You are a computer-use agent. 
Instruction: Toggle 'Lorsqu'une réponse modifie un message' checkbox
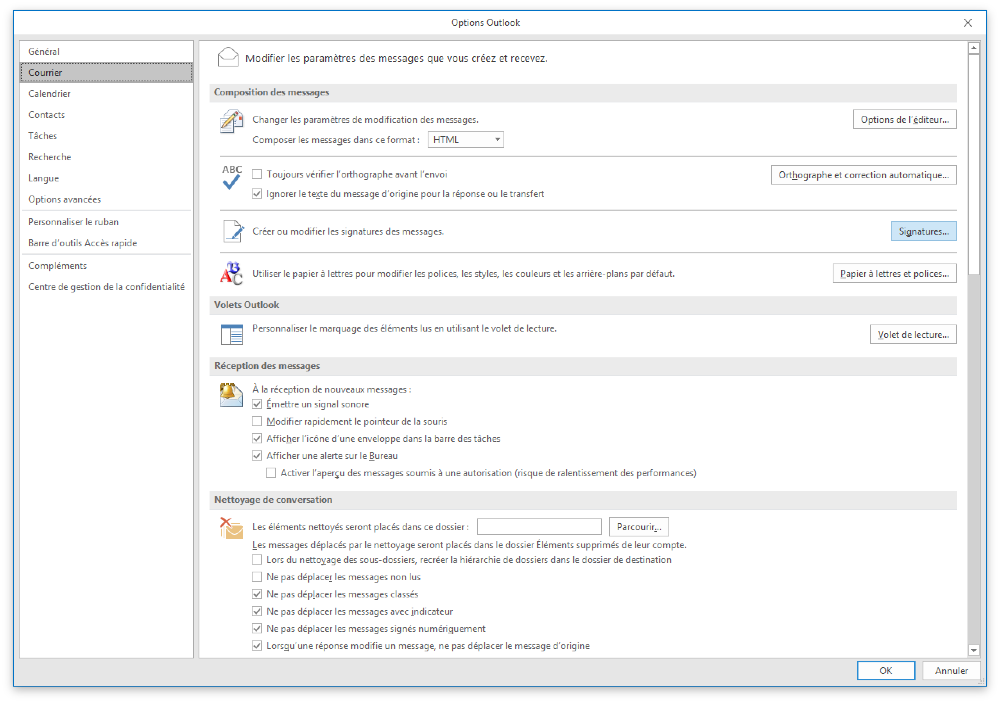[x=257, y=646]
